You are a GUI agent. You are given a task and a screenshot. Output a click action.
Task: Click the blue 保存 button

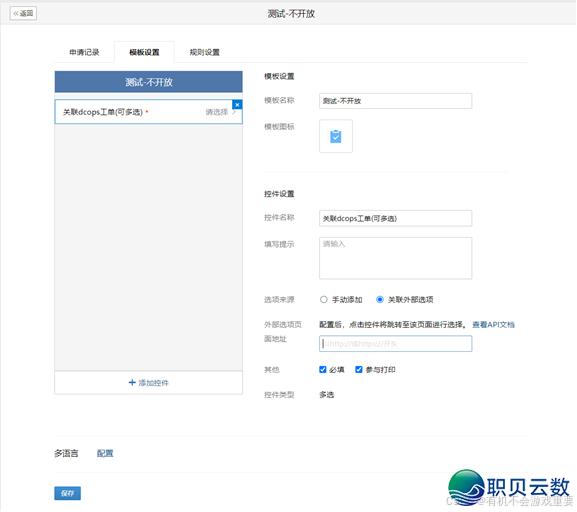tap(67, 494)
